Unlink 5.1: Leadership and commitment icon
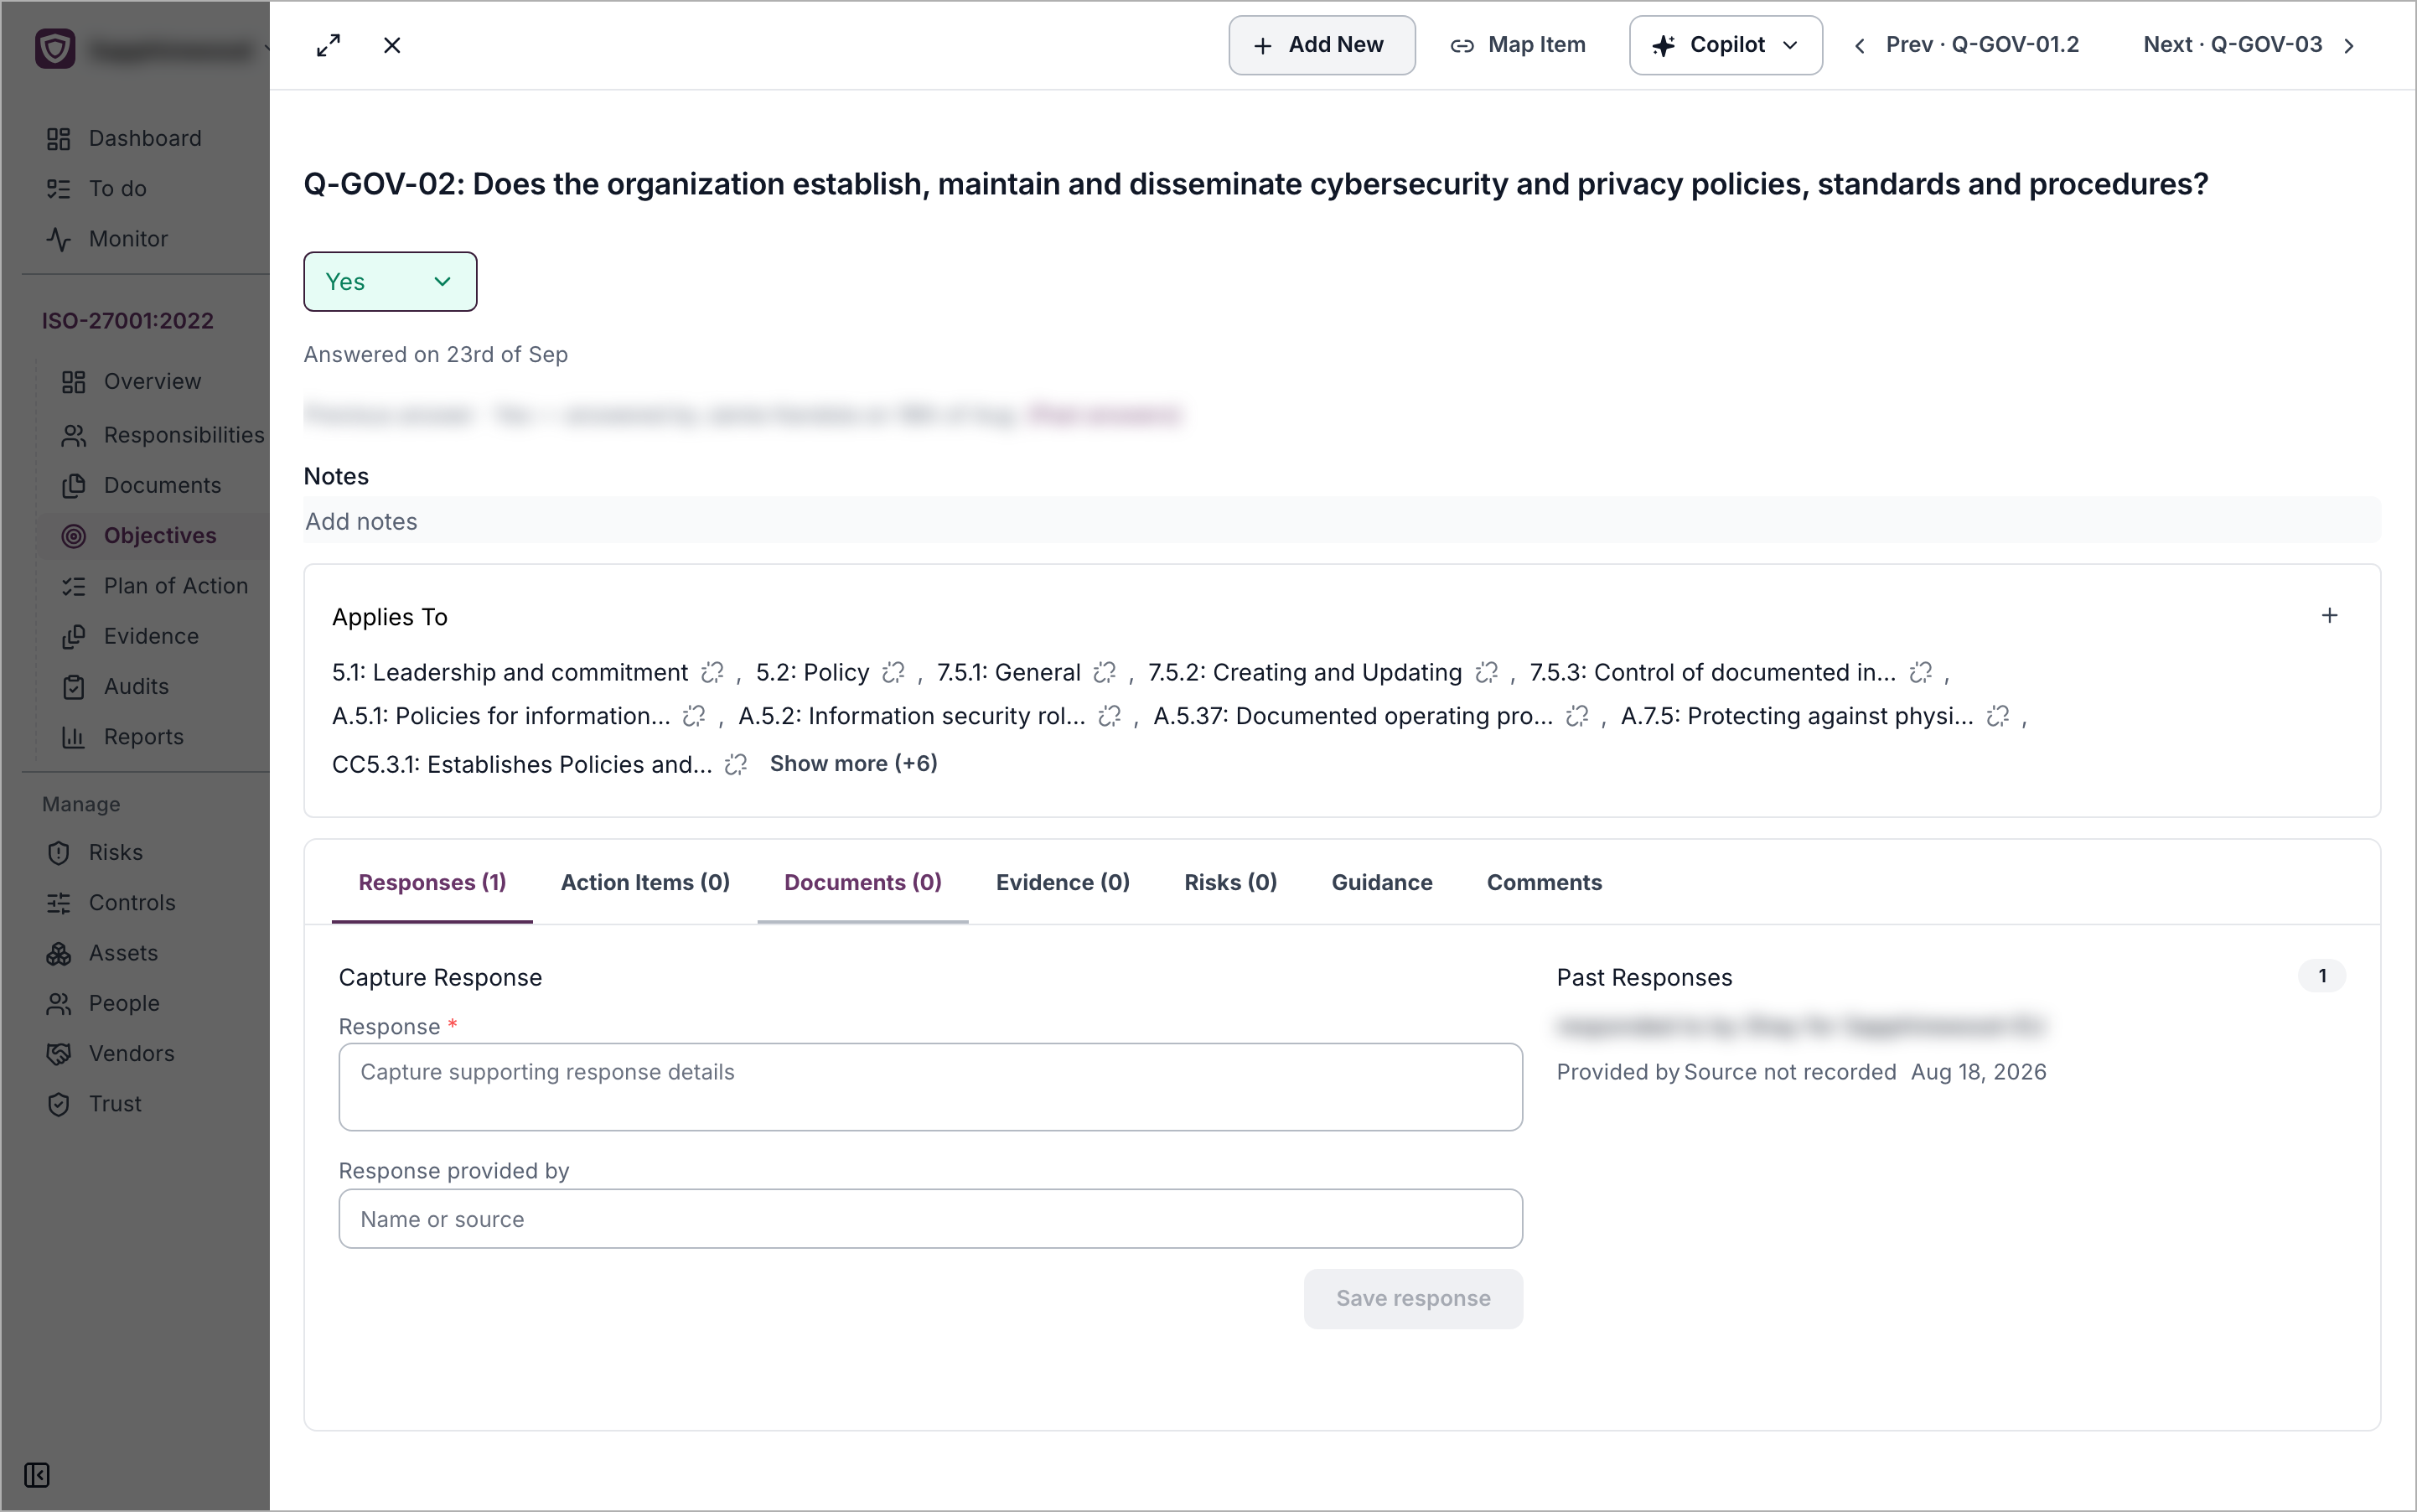Image resolution: width=2417 pixels, height=1512 pixels. coord(712,672)
